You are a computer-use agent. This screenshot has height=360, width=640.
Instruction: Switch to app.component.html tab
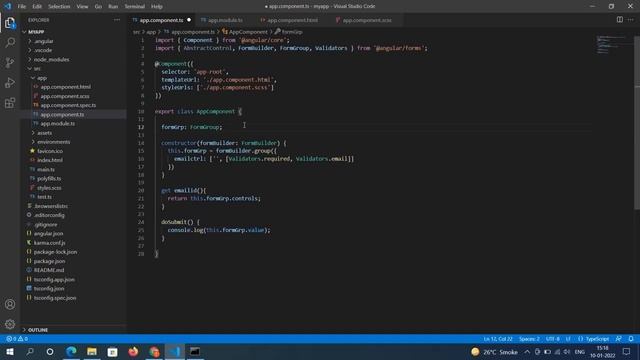tap(292, 20)
